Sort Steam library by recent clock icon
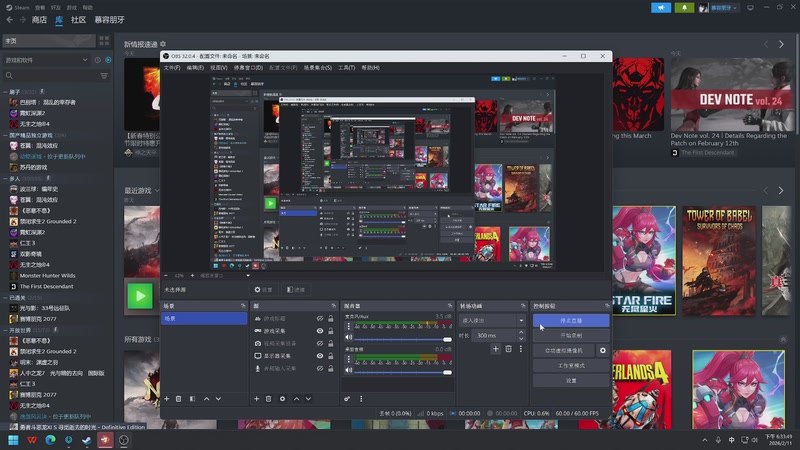This screenshot has width=800, height=450. (x=97, y=60)
